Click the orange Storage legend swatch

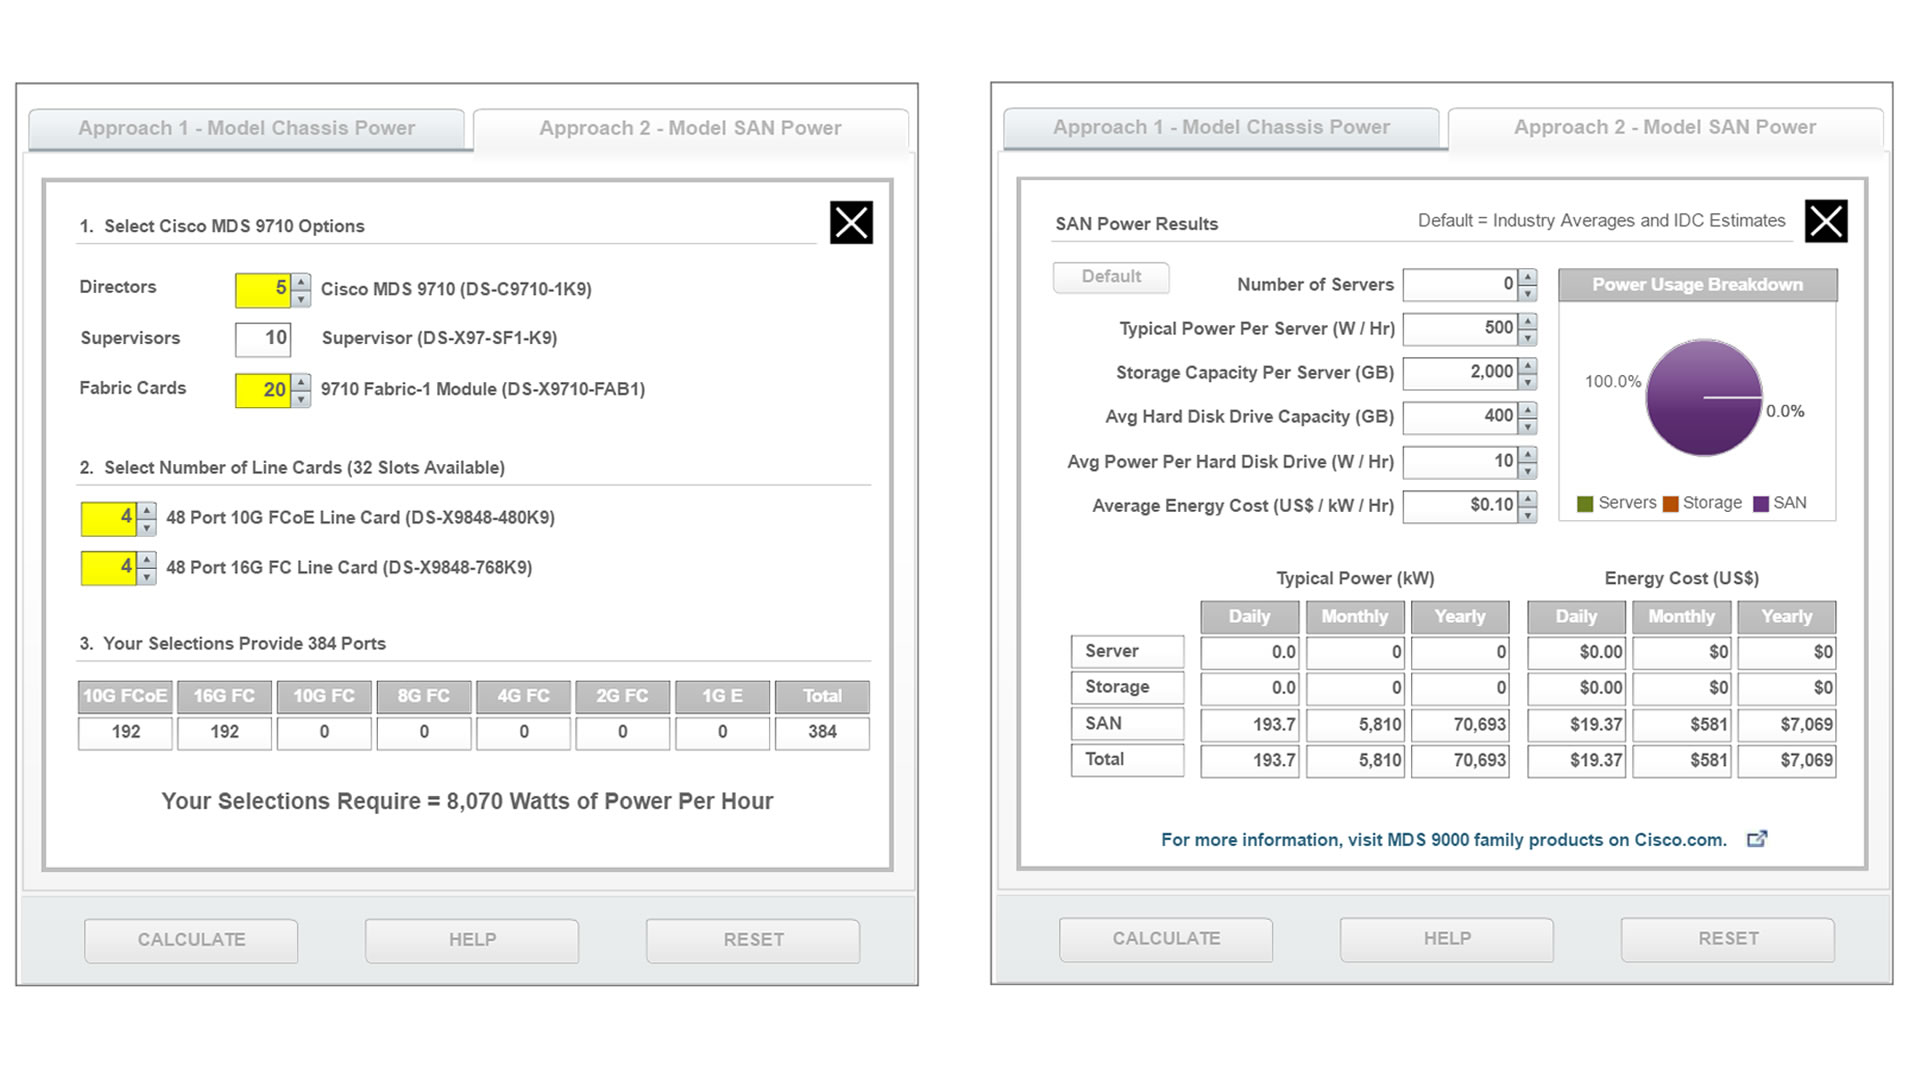(x=1670, y=503)
